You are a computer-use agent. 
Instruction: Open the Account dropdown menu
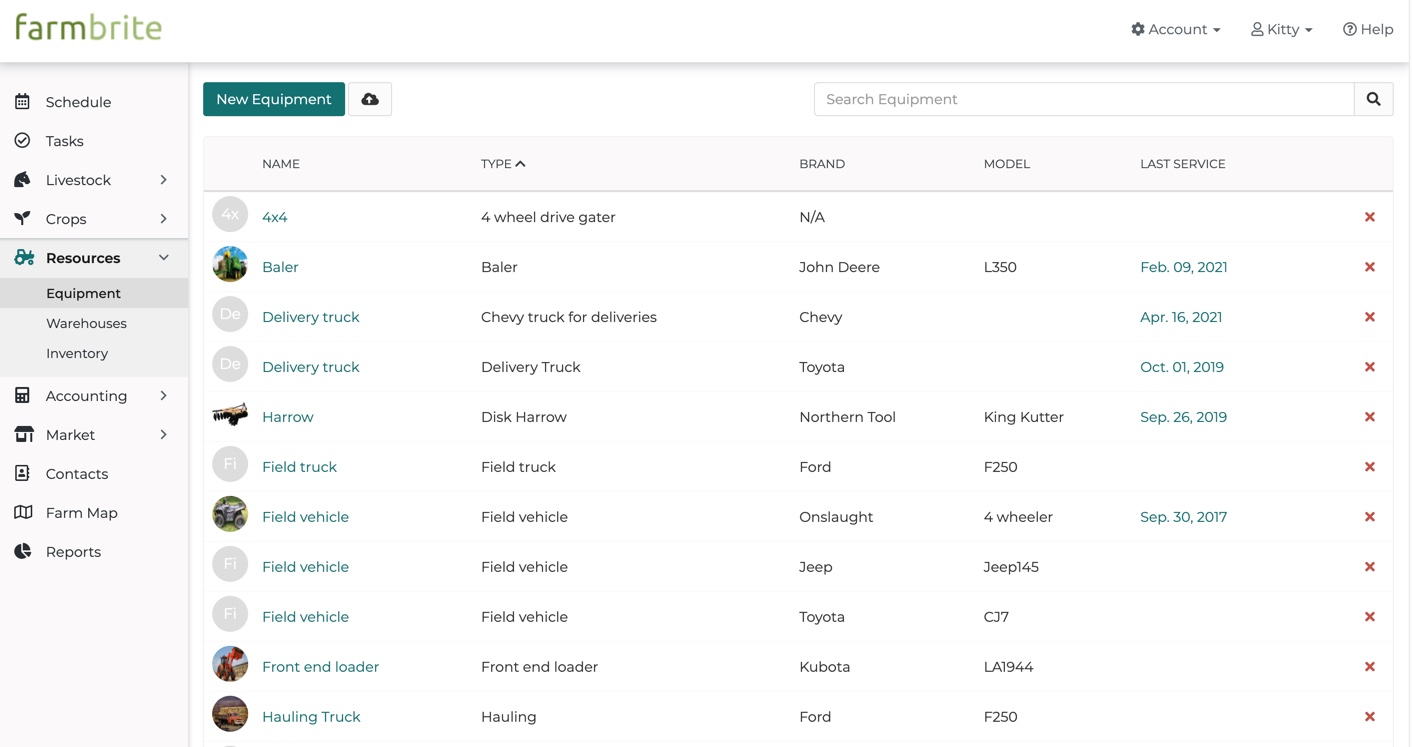click(1175, 30)
